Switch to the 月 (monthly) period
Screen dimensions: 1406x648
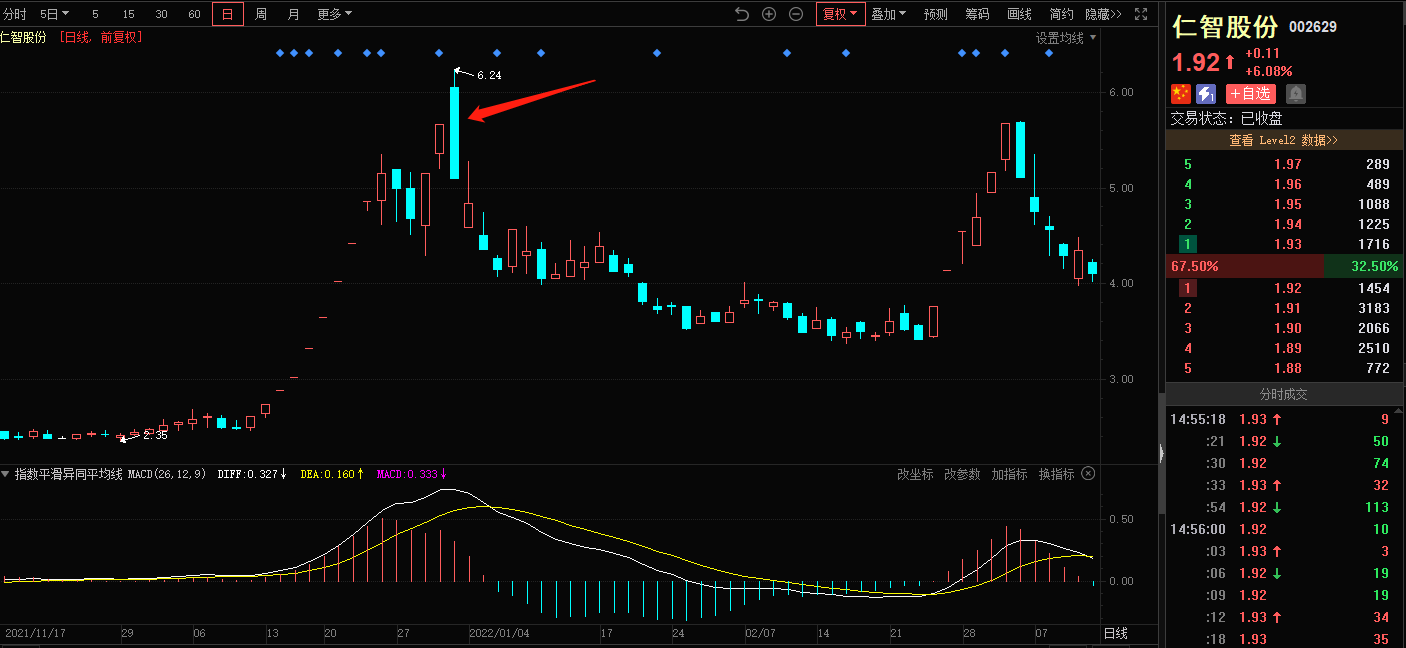pos(293,14)
